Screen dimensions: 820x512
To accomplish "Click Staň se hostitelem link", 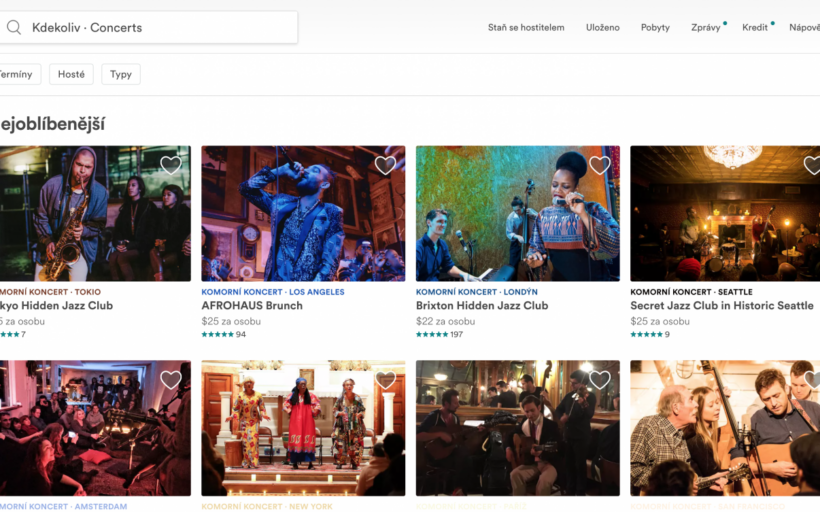I will tap(526, 28).
